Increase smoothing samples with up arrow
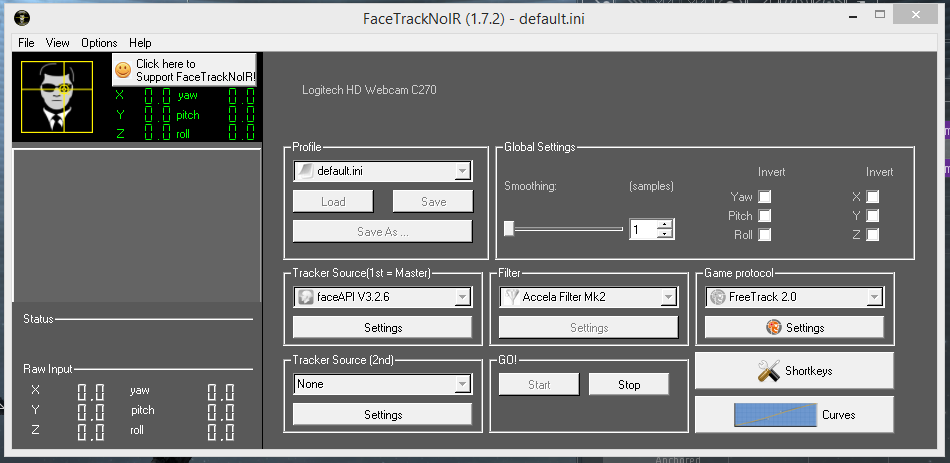 665,224
